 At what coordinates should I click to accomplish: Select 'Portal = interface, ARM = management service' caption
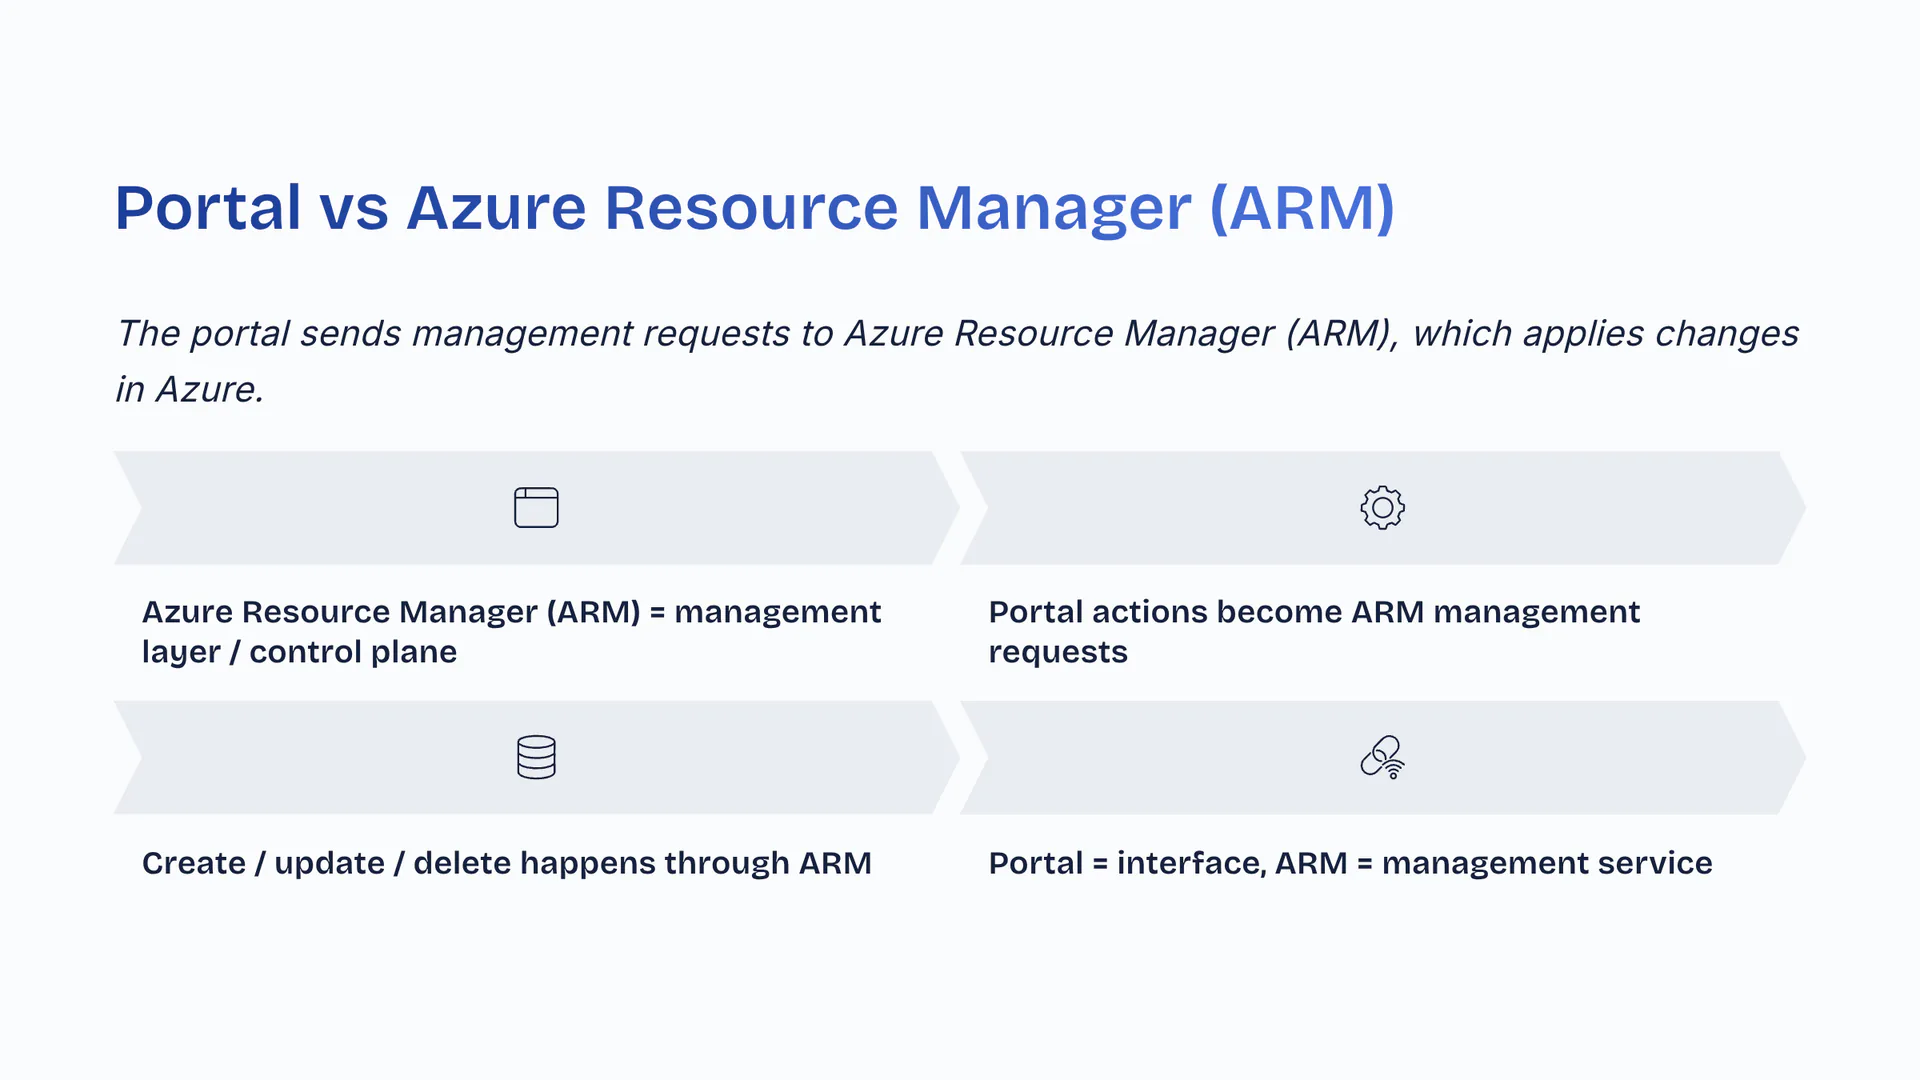pos(1350,863)
